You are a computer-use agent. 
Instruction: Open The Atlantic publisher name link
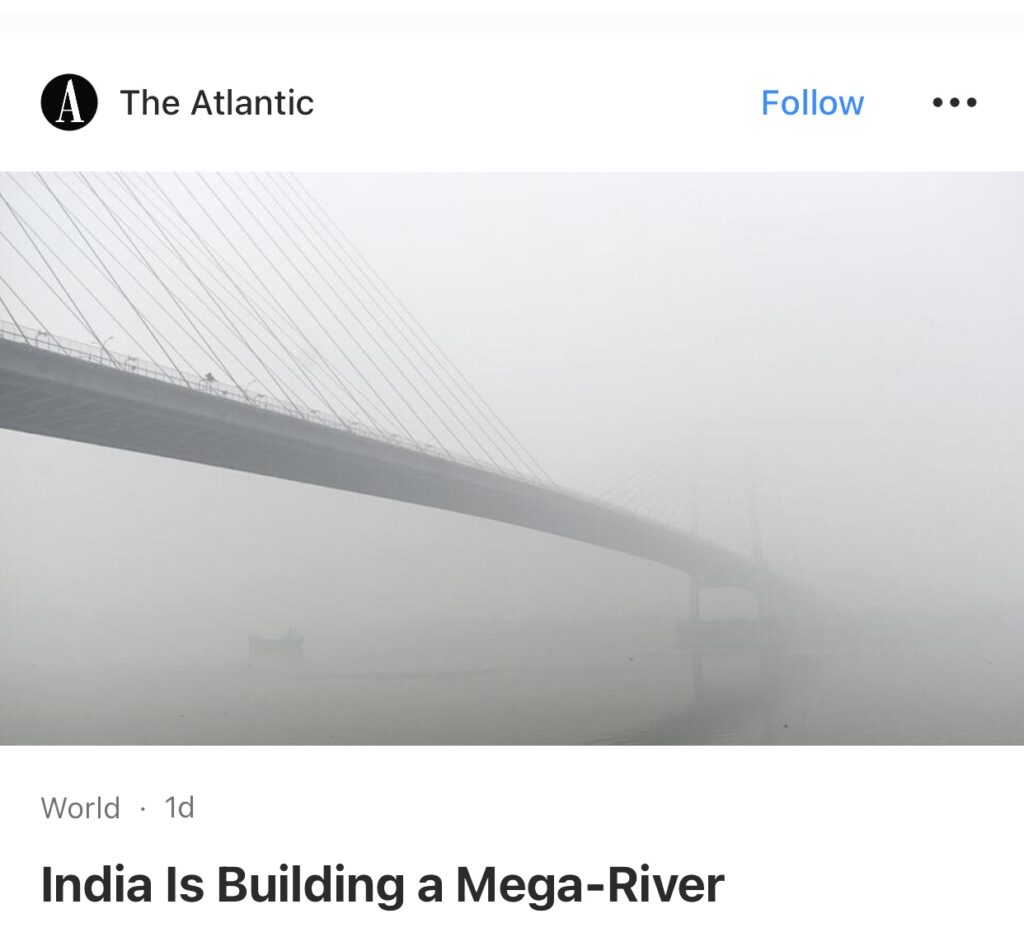pyautogui.click(x=216, y=103)
